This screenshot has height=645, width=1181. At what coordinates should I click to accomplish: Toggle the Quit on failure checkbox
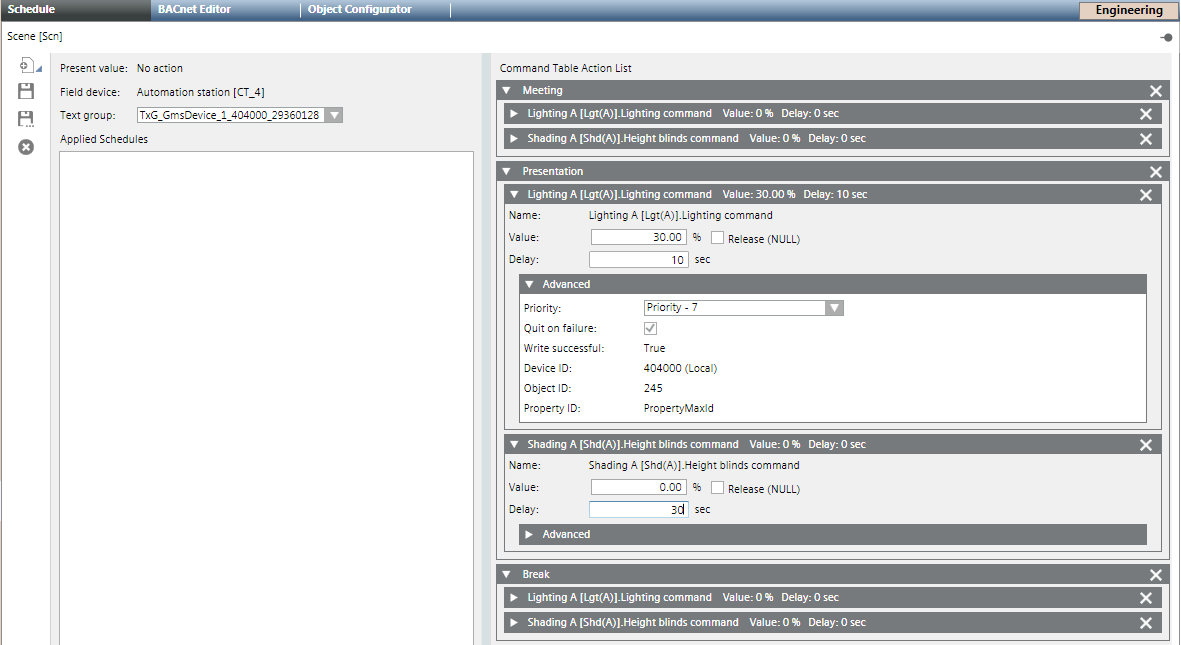[650, 328]
